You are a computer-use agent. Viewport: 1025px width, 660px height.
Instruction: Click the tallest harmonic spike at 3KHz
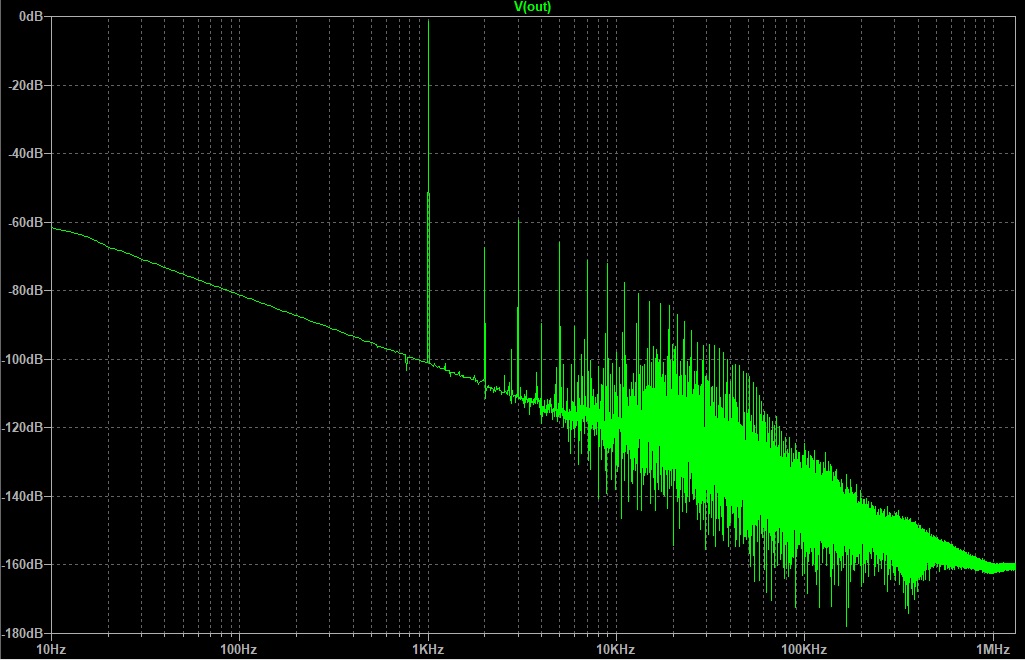tap(518, 222)
